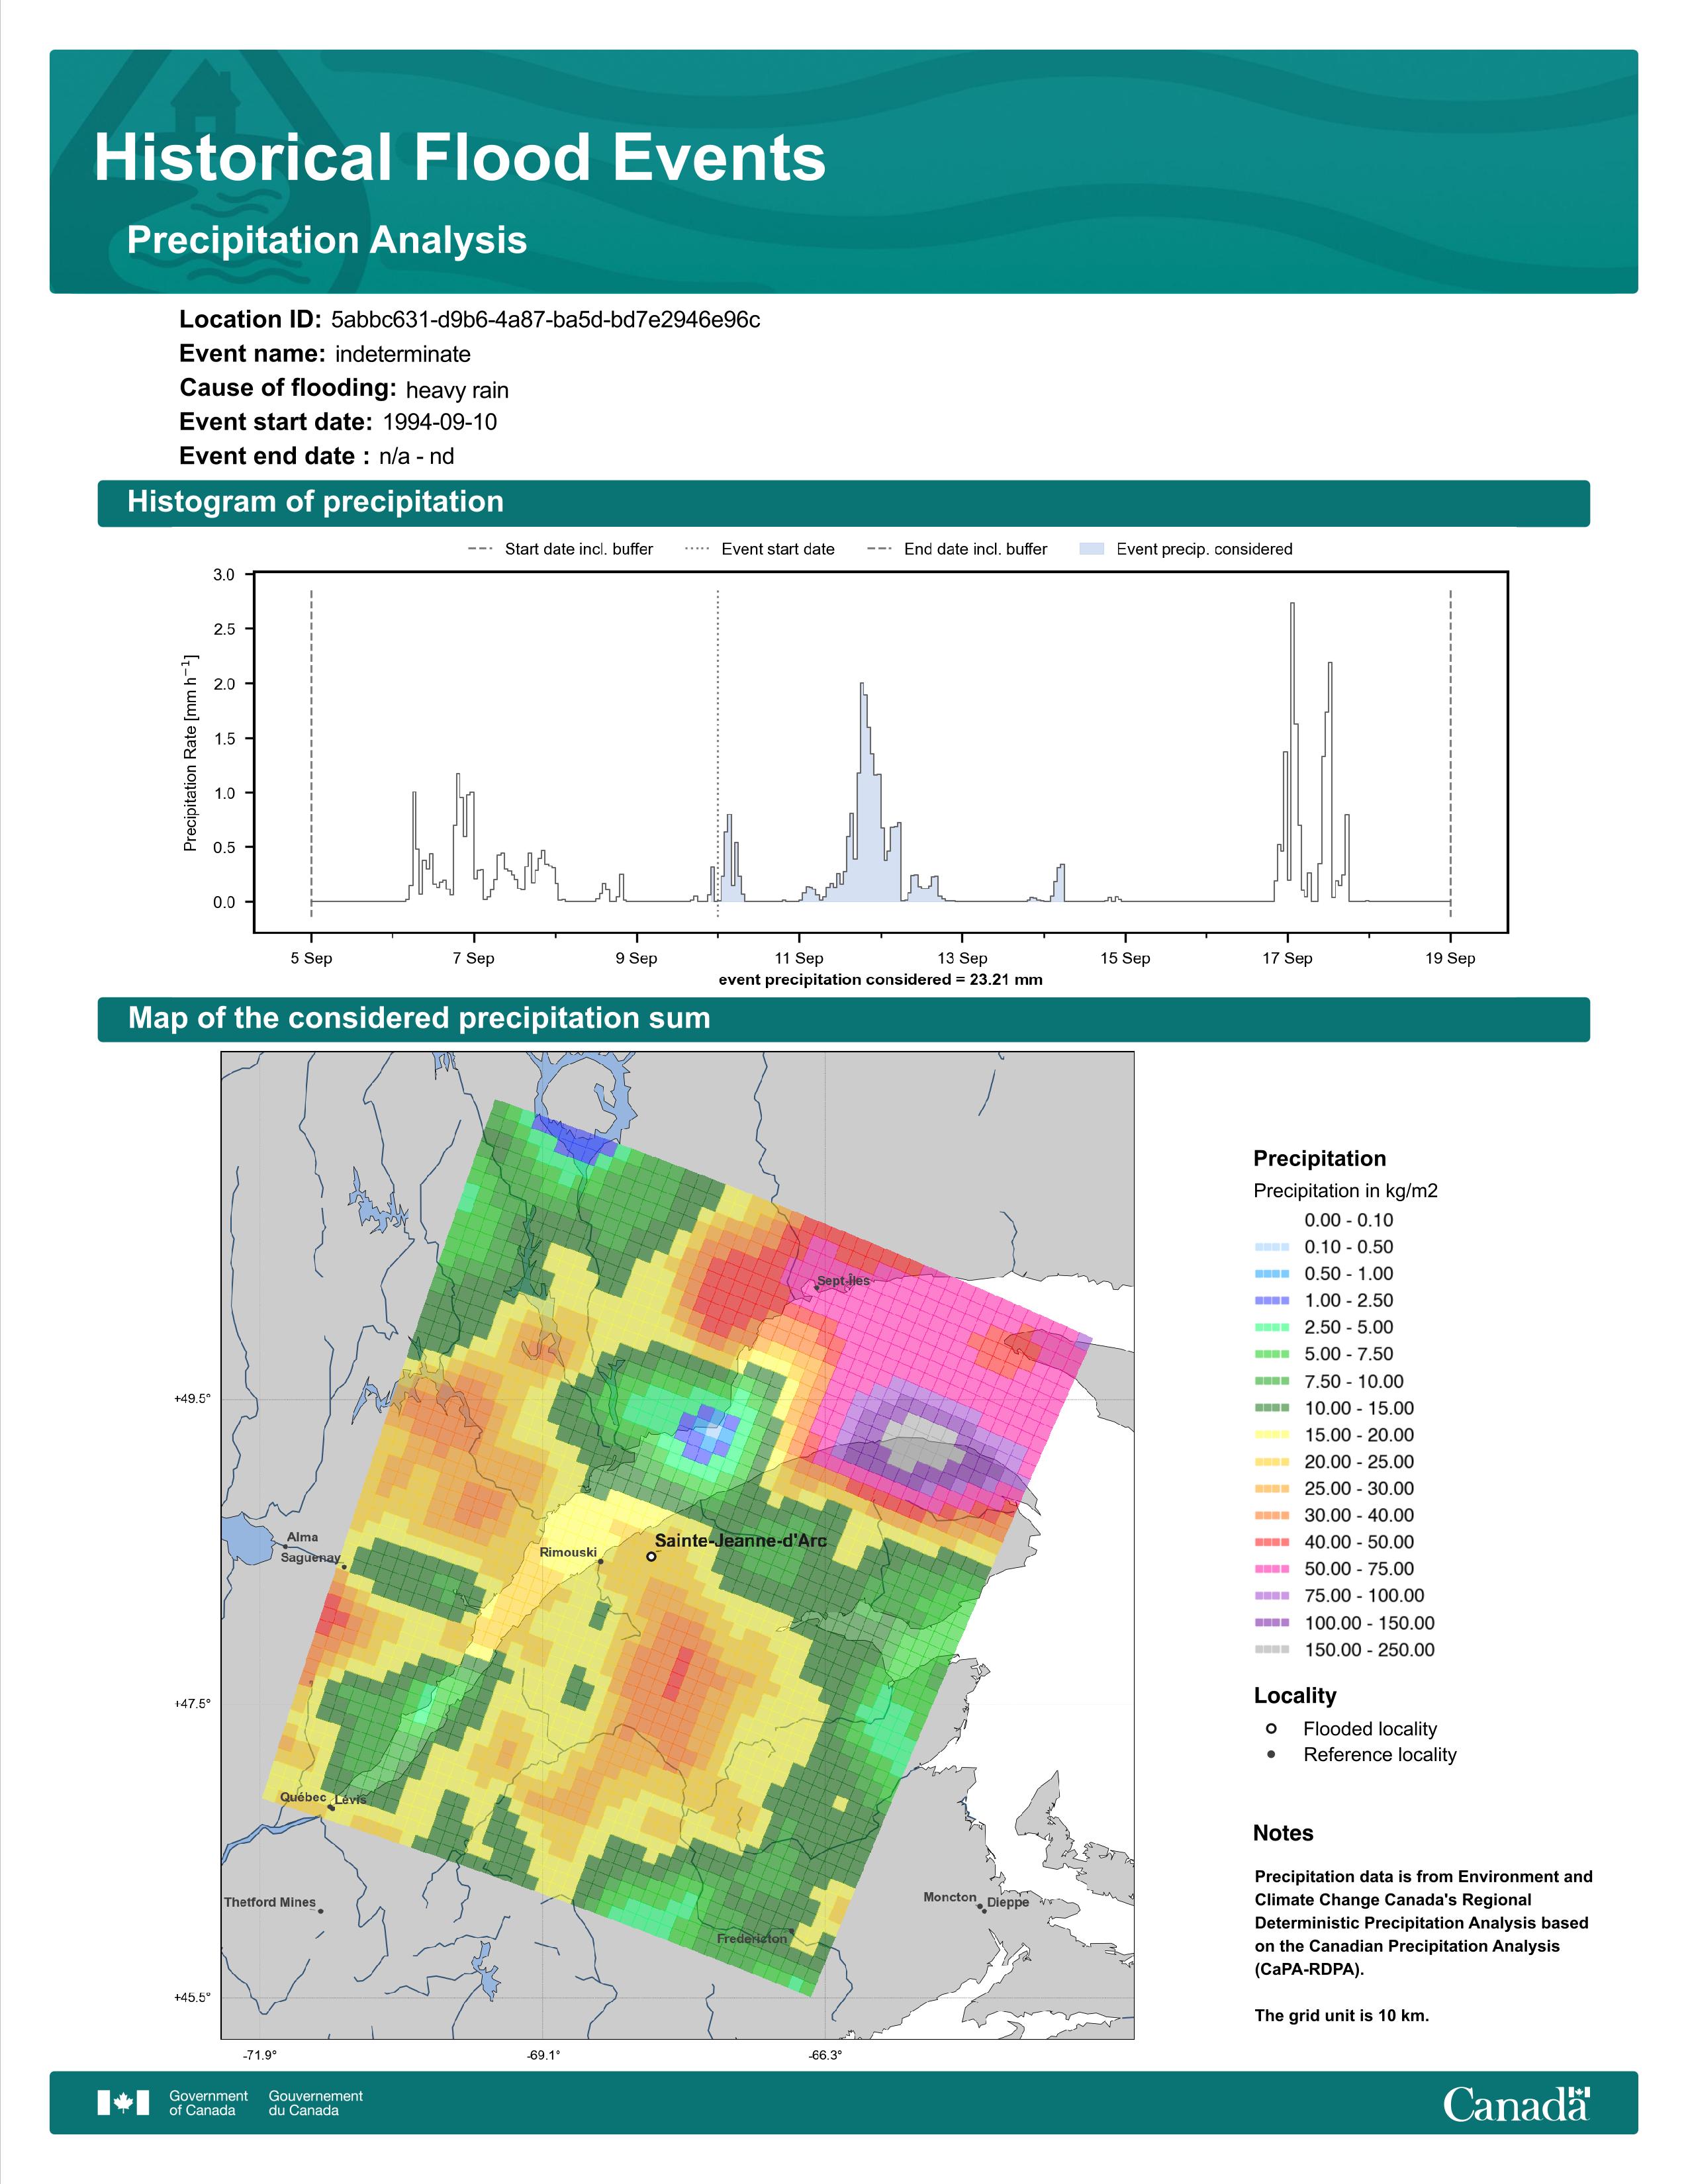Click the 5 Sep axis label

point(311,958)
